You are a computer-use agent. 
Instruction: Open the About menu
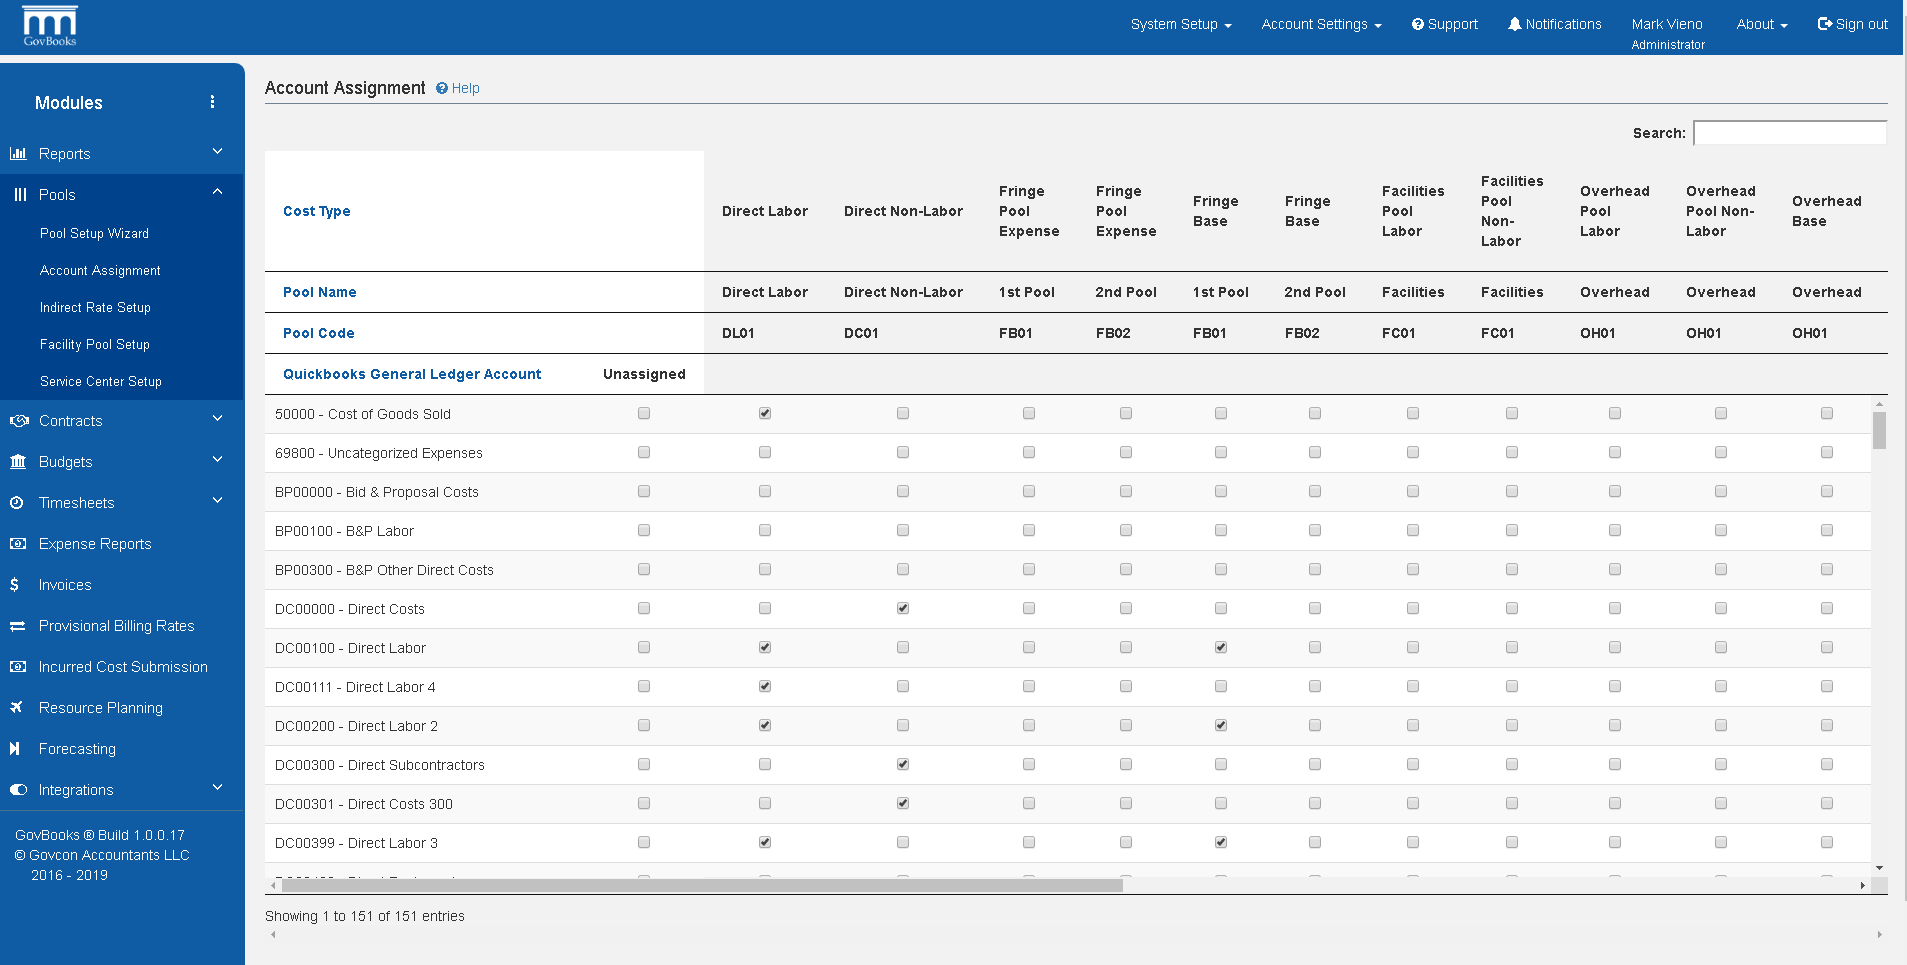click(x=1760, y=24)
